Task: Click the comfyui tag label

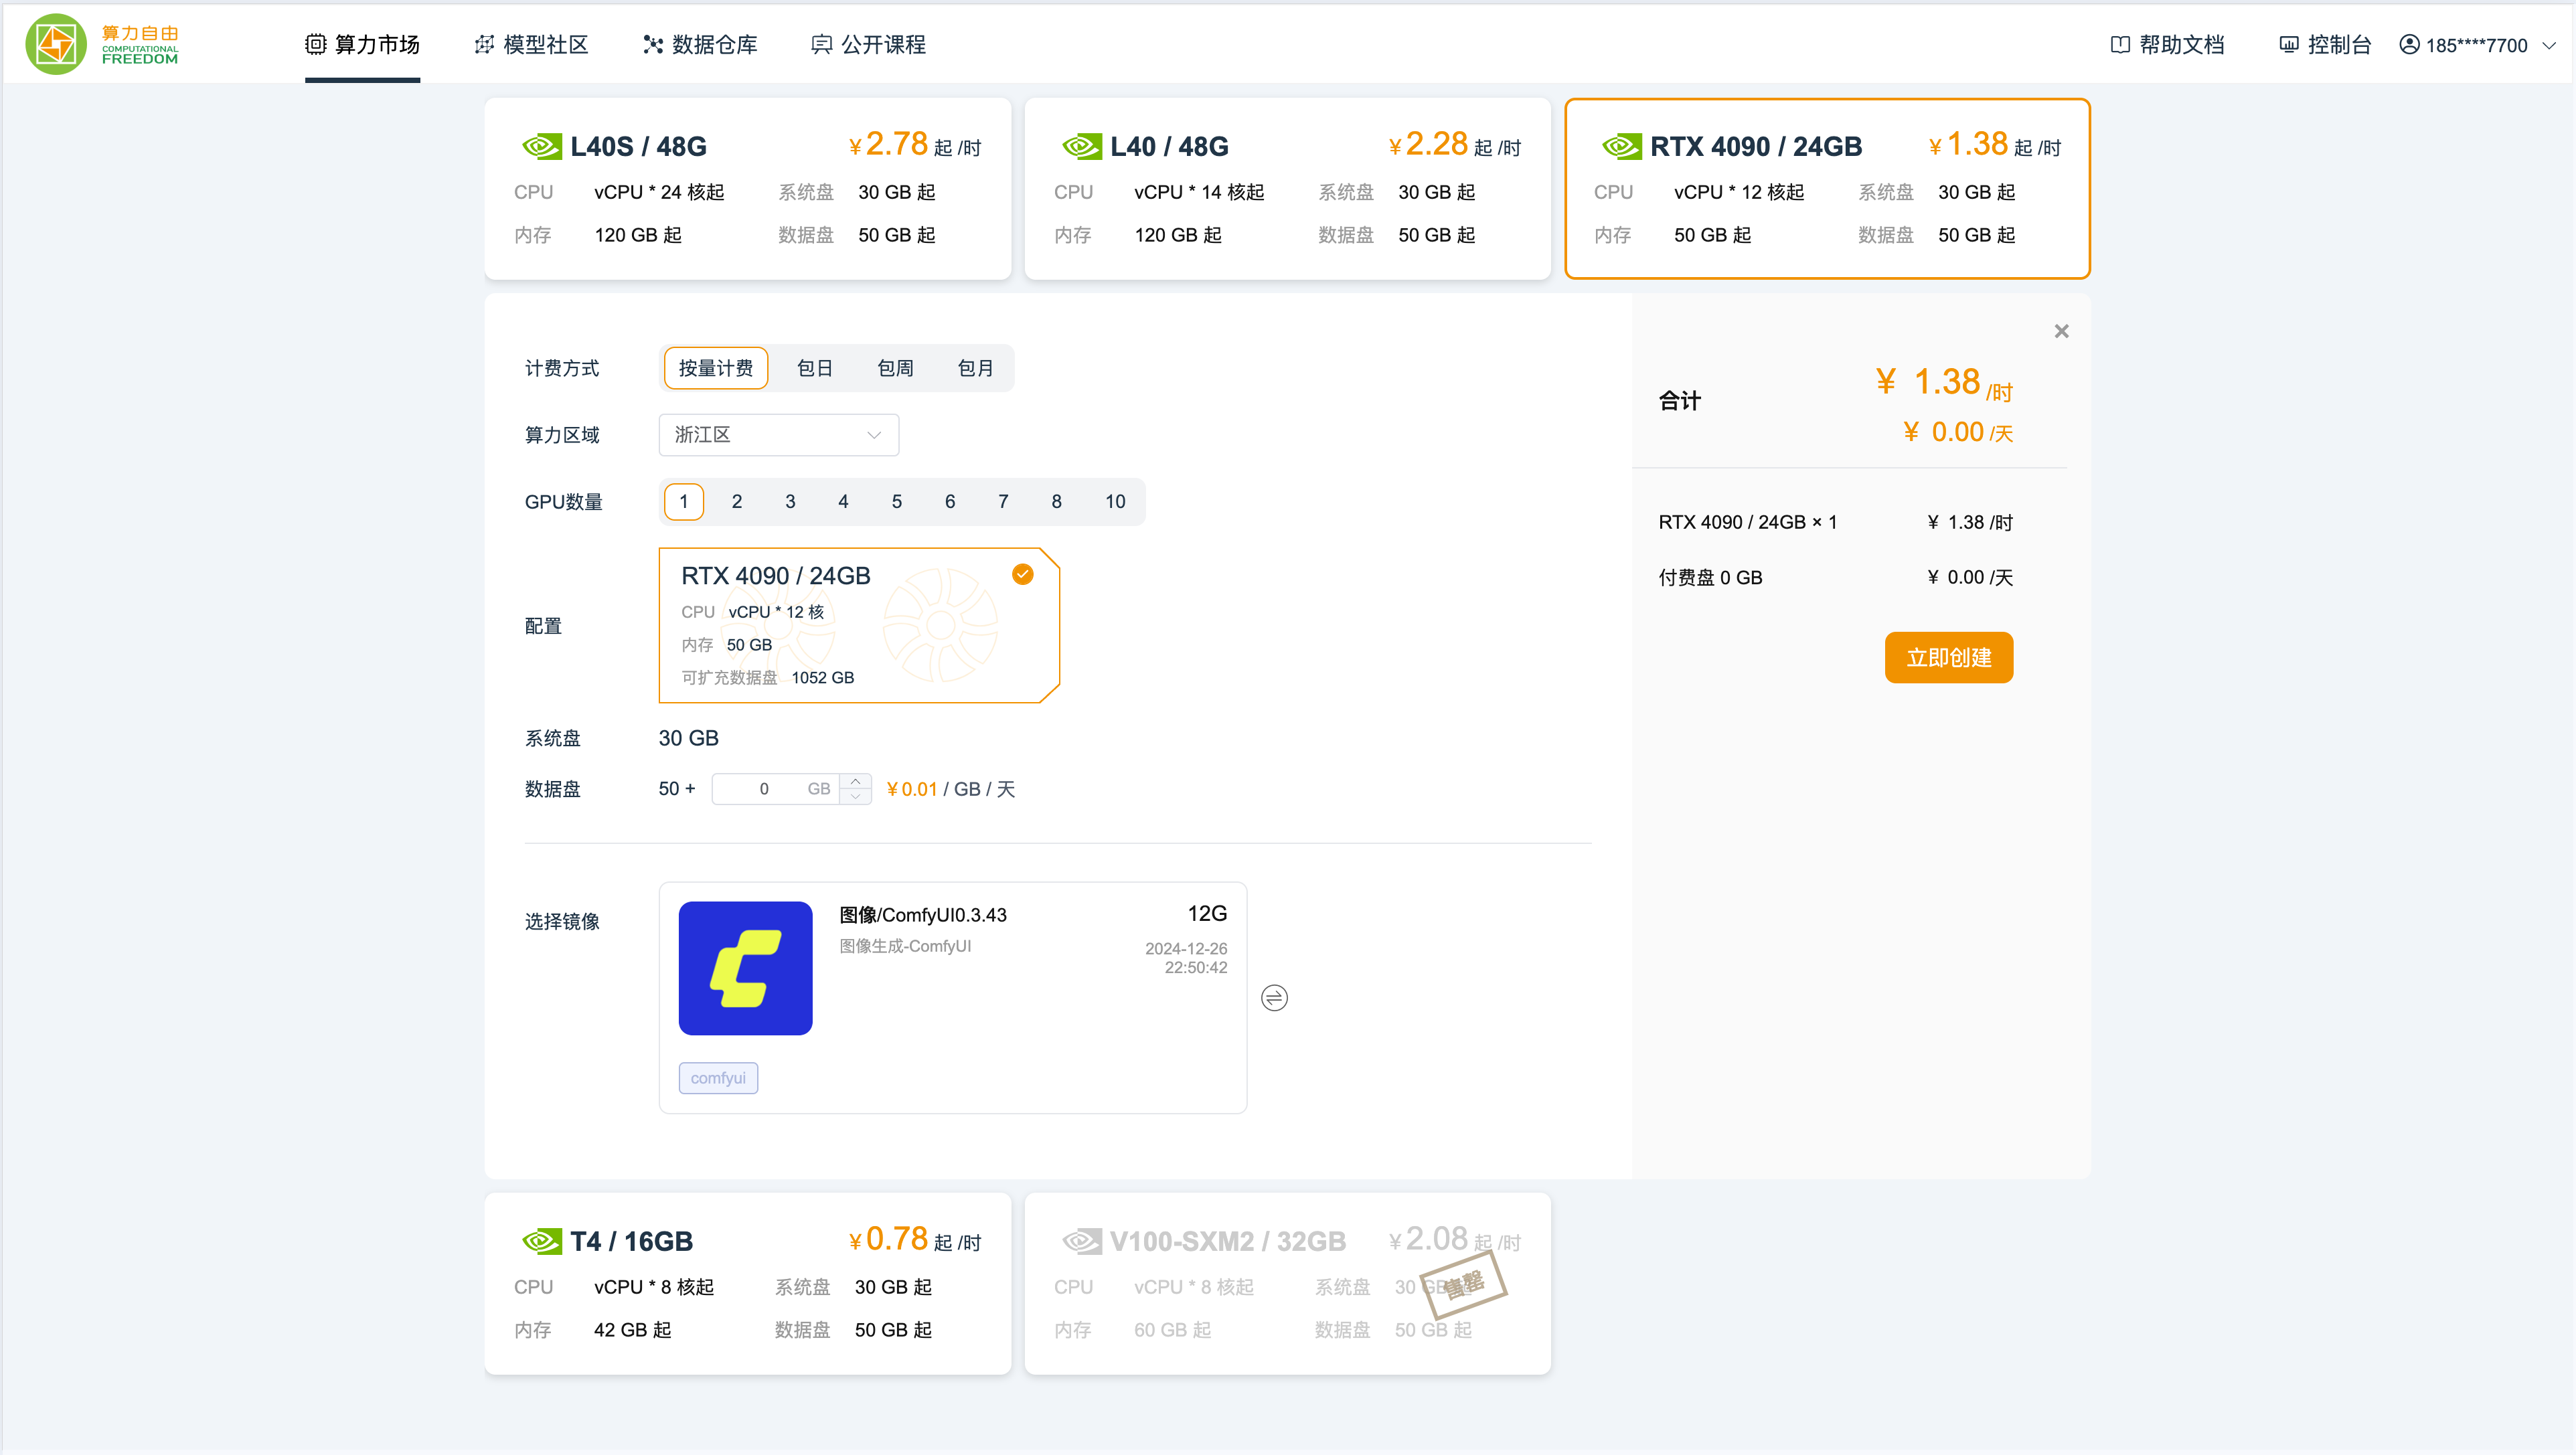Action: [x=718, y=1078]
